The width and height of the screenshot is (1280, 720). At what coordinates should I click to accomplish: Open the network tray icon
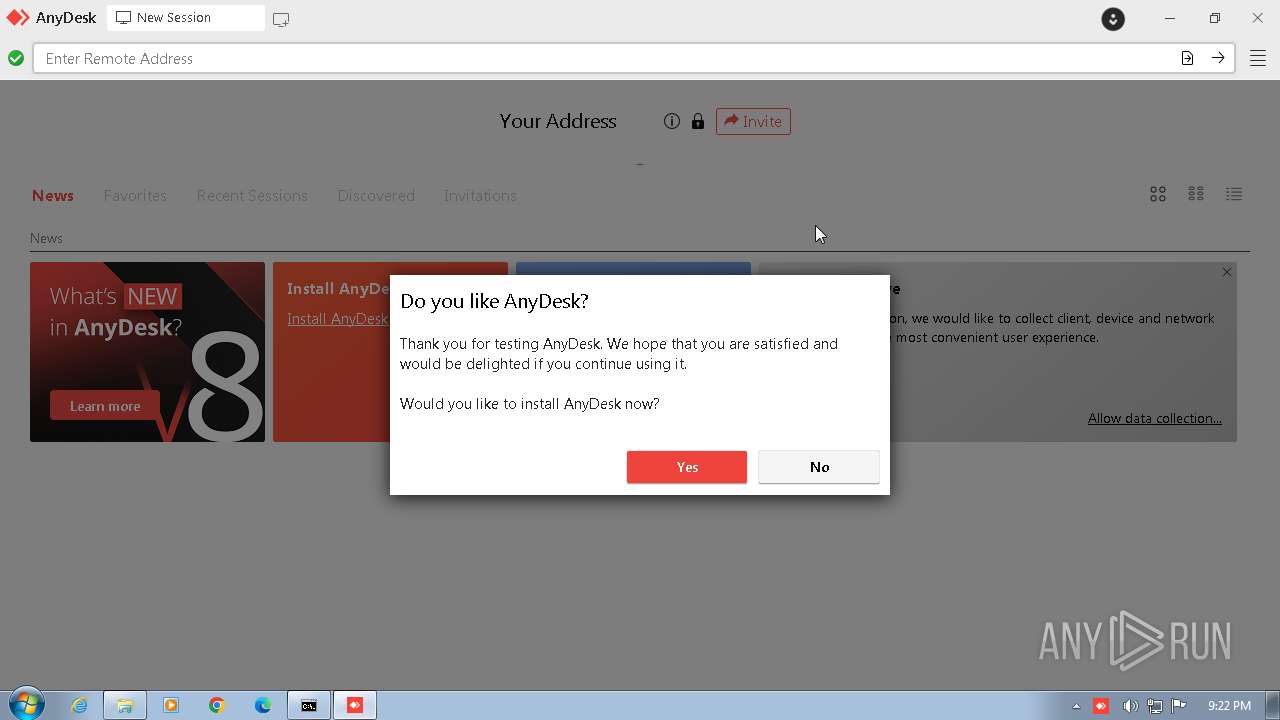pyautogui.click(x=1155, y=706)
